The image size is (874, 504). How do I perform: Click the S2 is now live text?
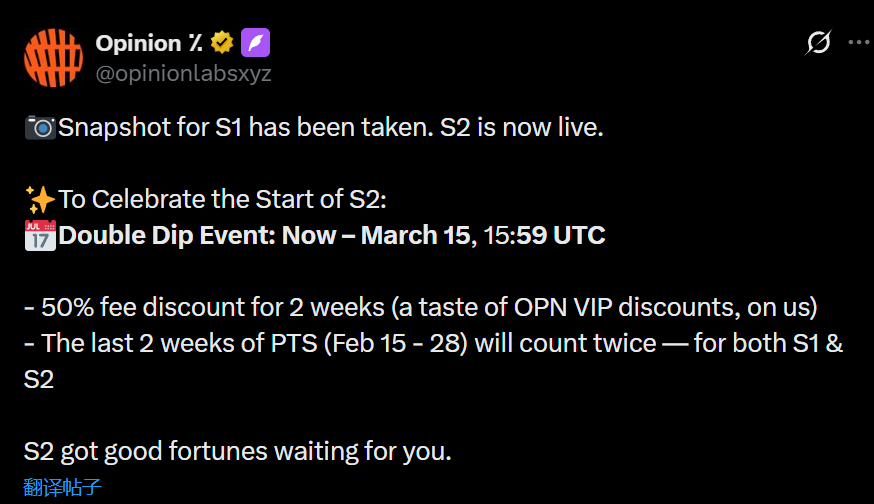(x=521, y=128)
